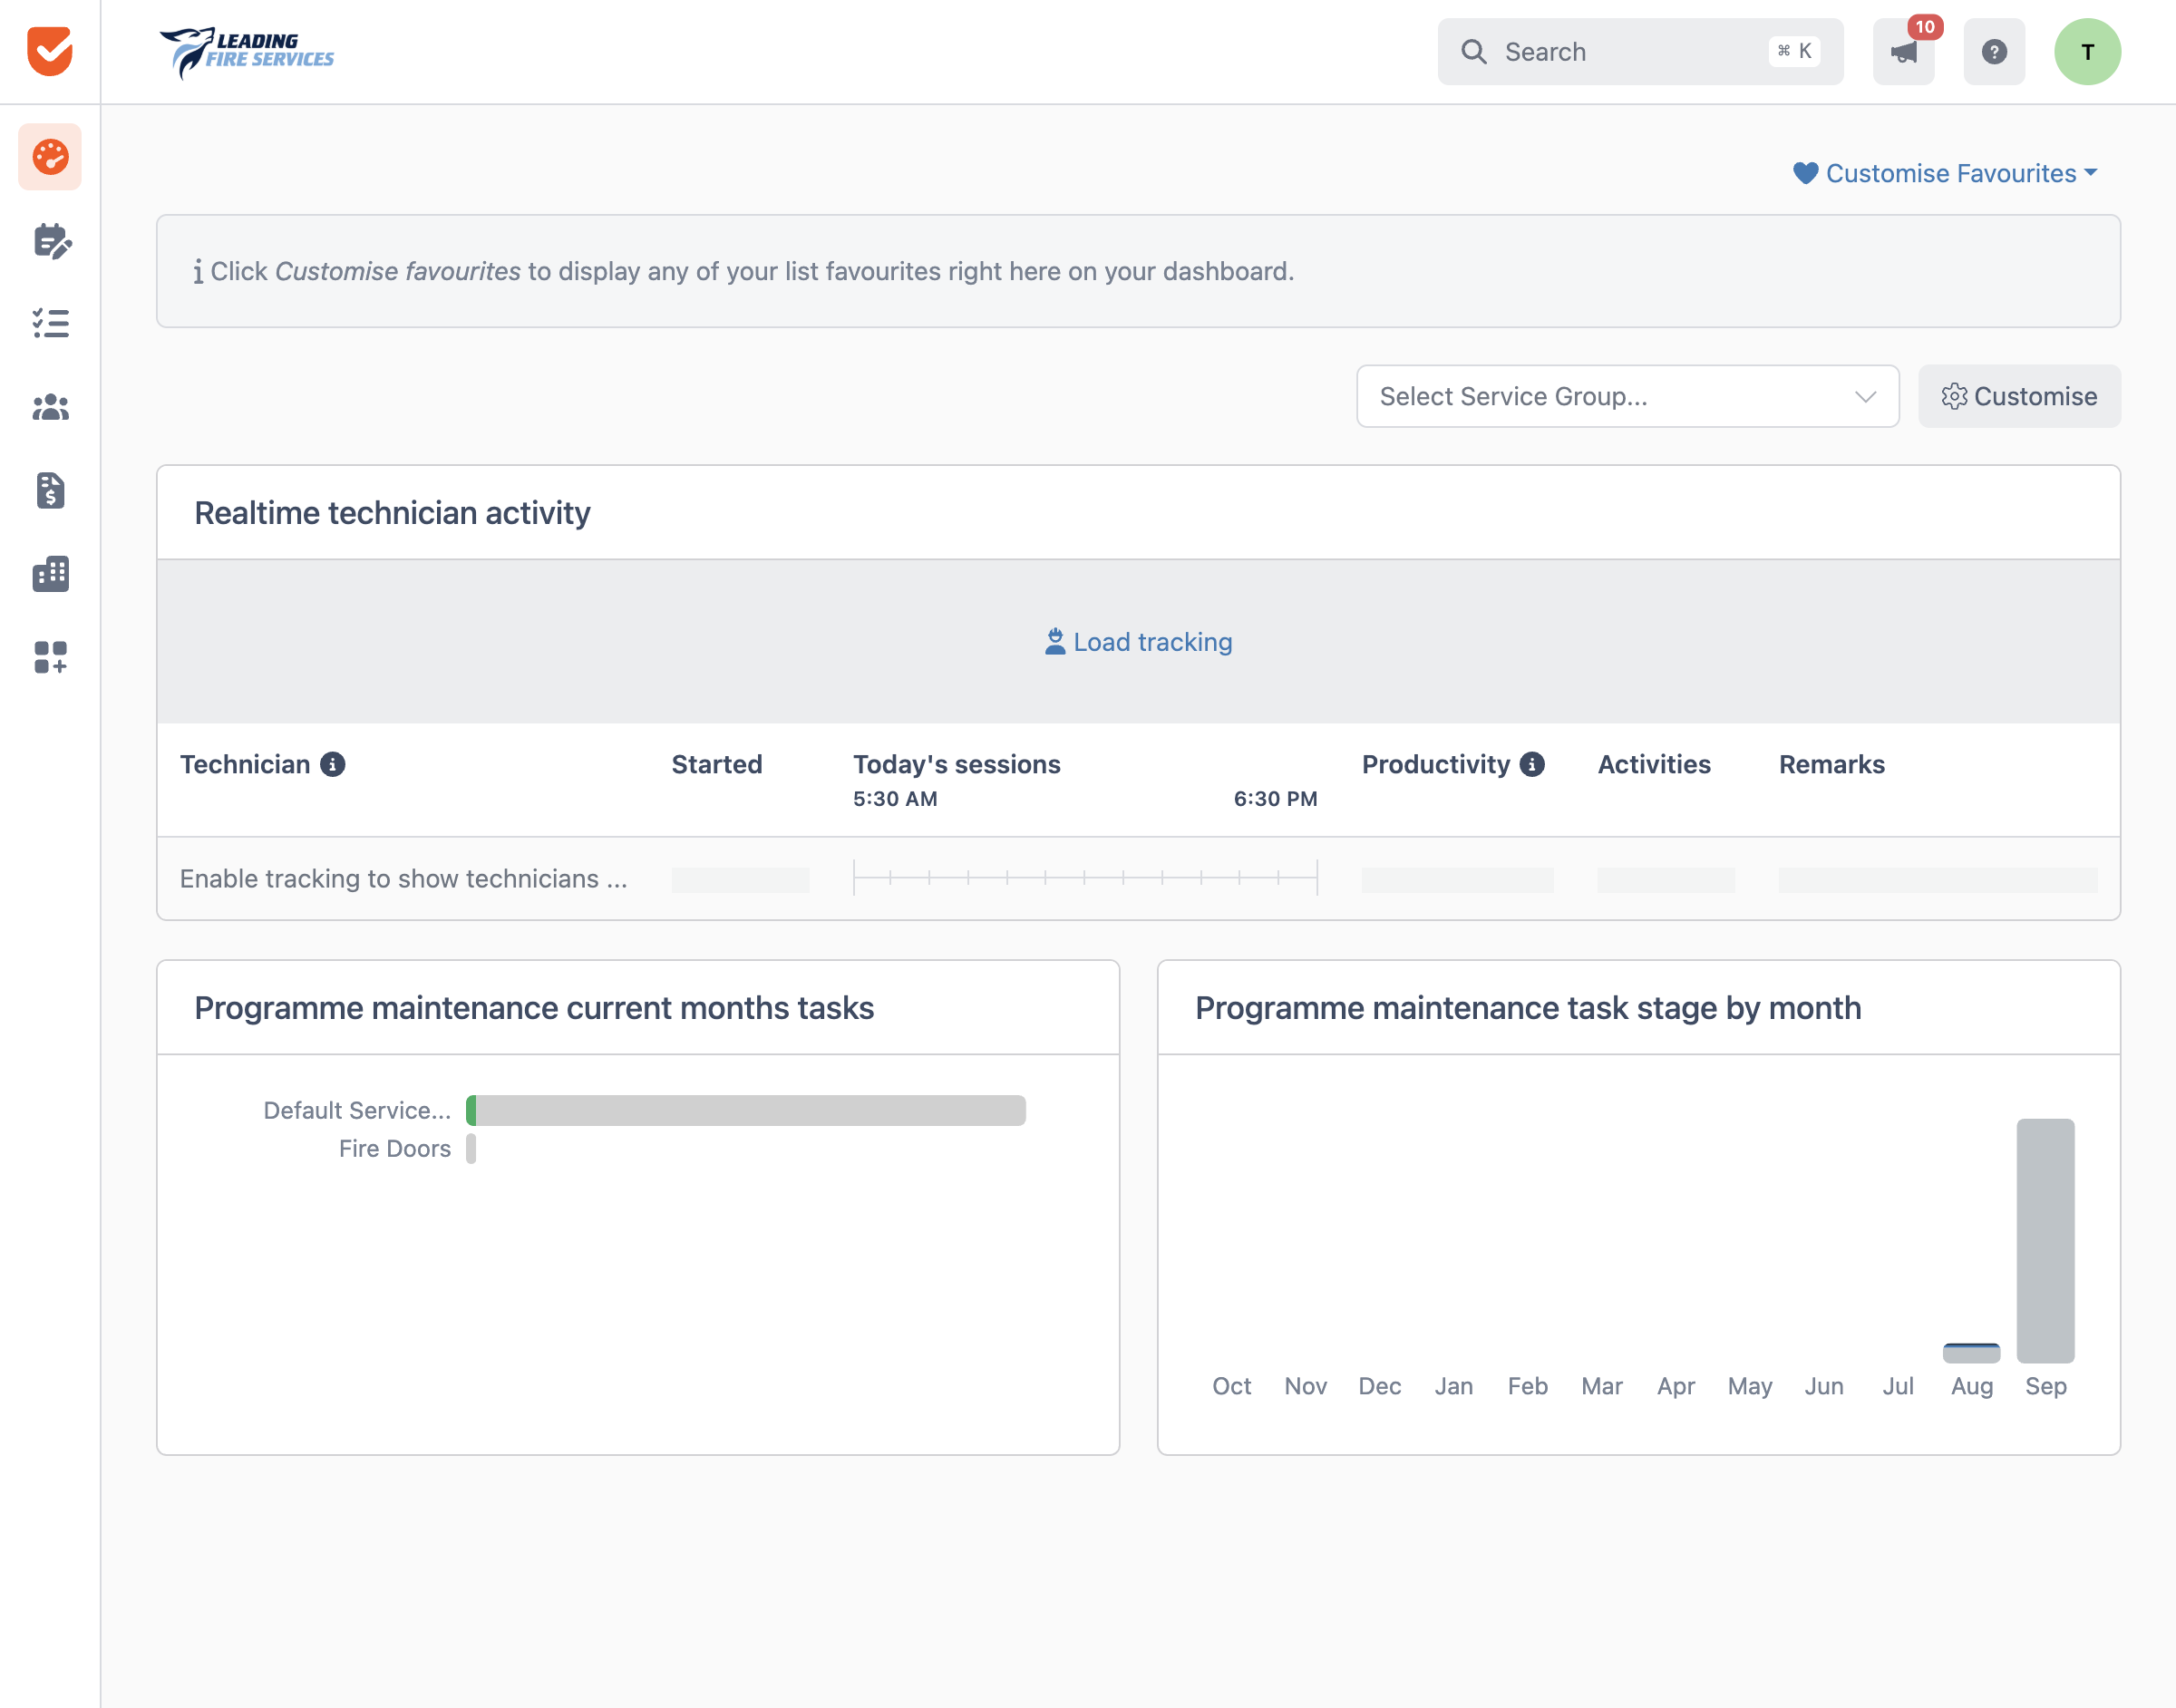Open the invoice dollar document icon
The image size is (2176, 1708).
[x=50, y=490]
